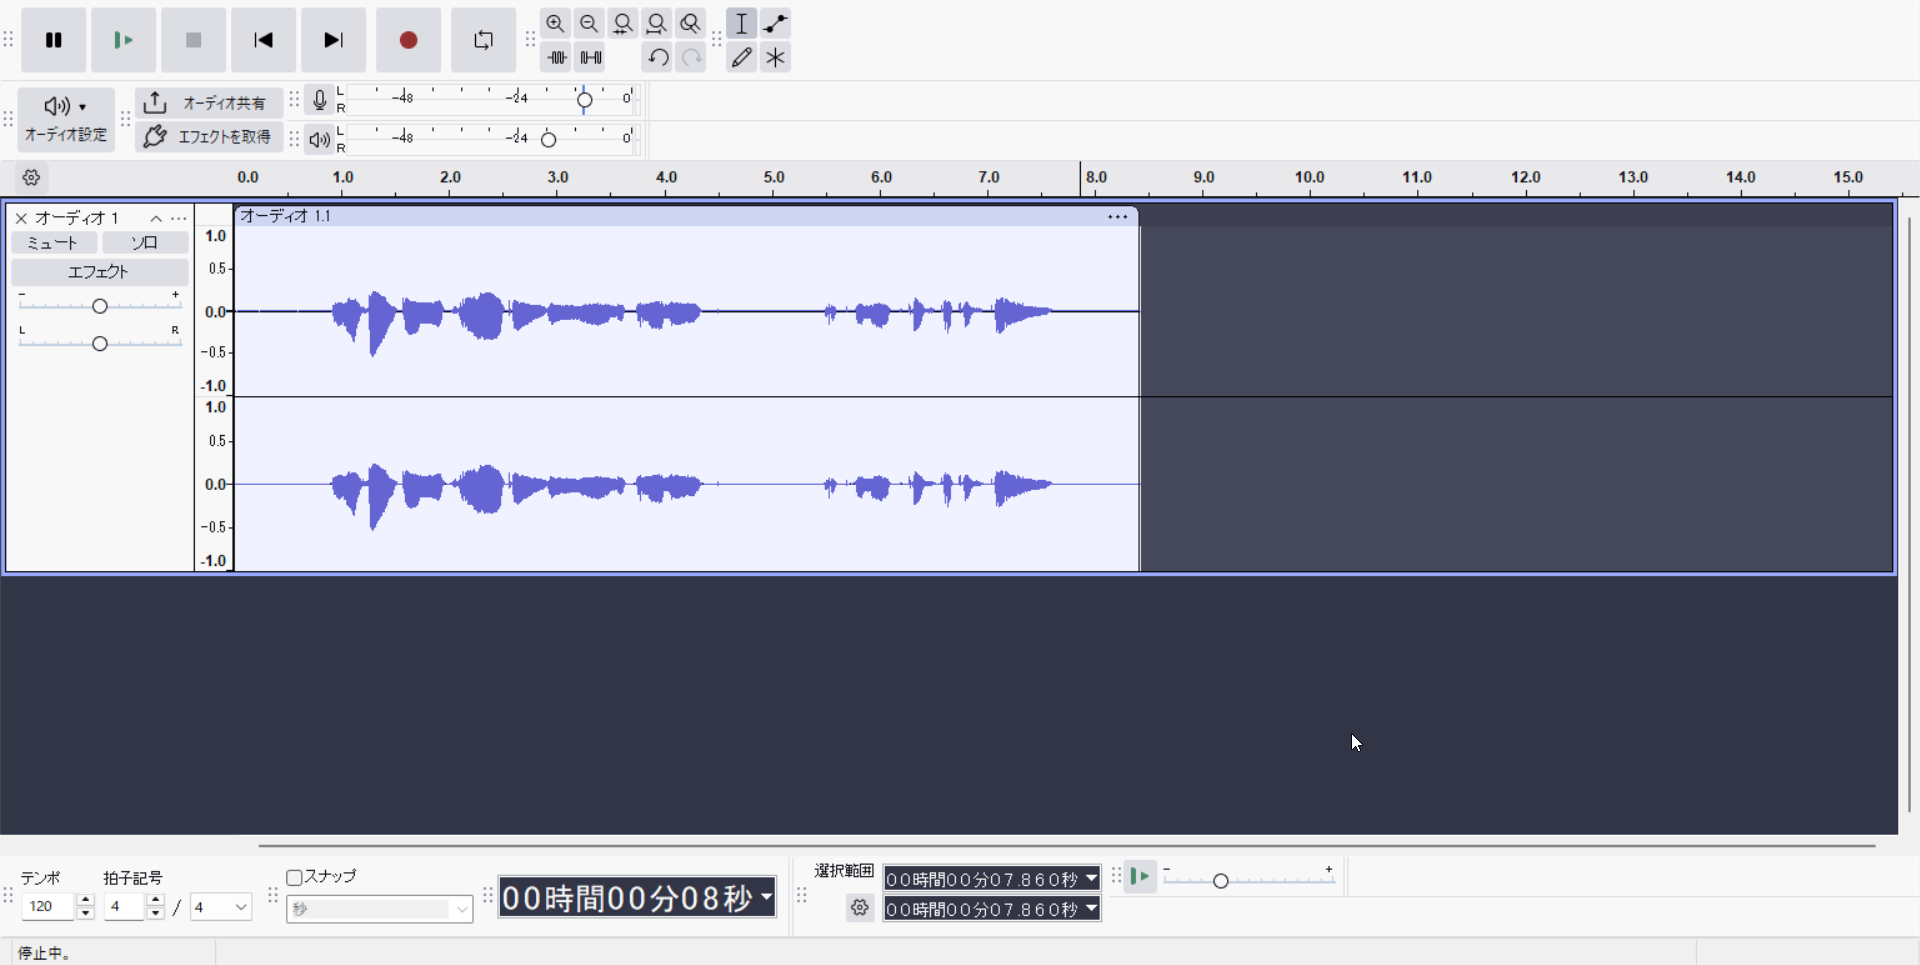Viewport: 1920px width, 965px height.
Task: Open track effects with エフェクト button
Action: point(99,272)
